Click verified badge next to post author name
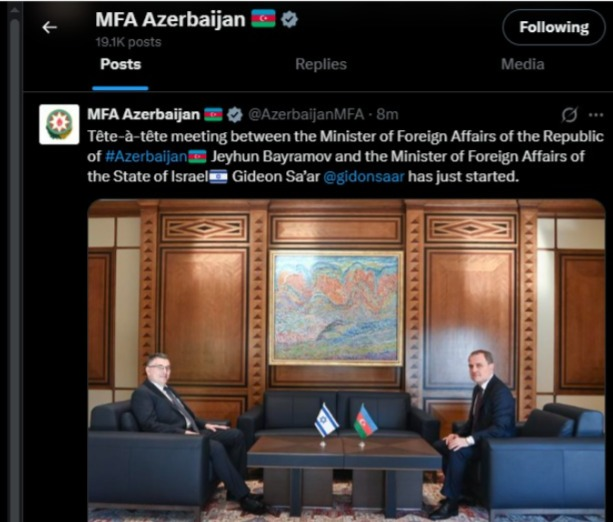This screenshot has height=522, width=613. (235, 115)
